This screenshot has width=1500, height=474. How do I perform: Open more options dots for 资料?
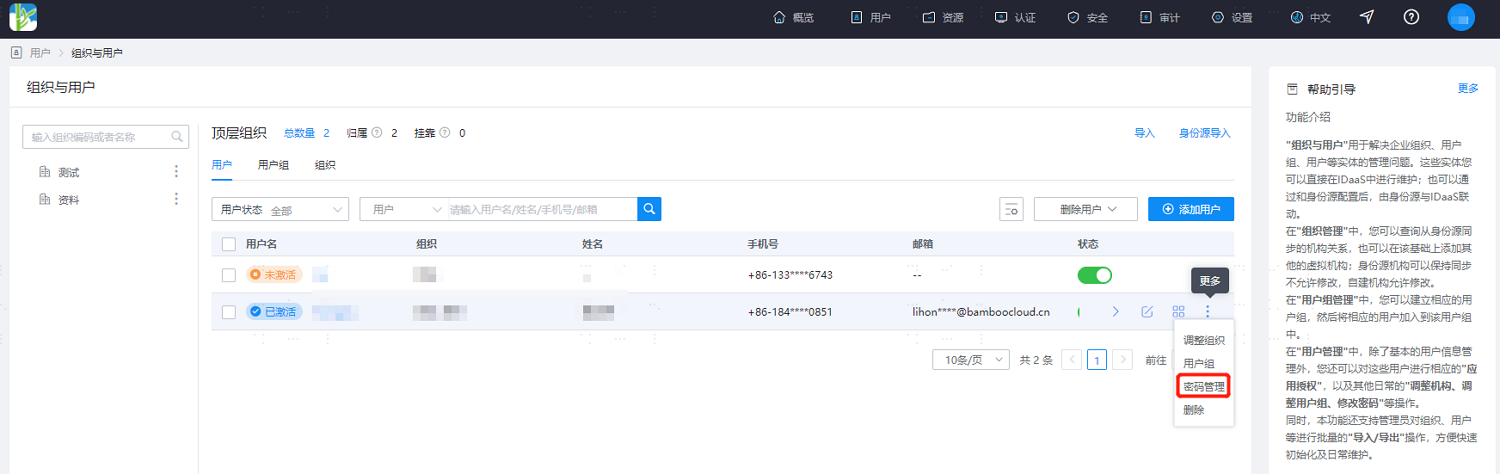177,199
